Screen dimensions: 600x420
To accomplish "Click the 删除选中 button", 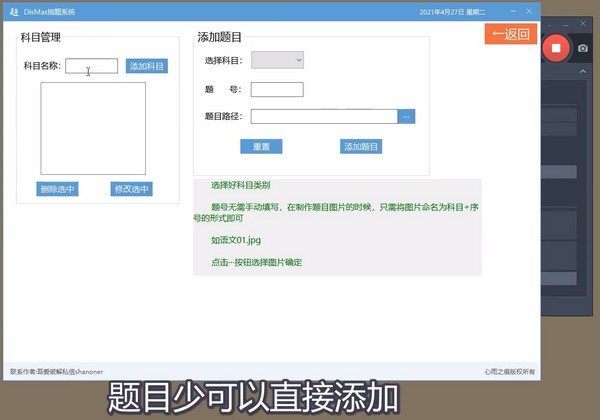I will coord(57,189).
